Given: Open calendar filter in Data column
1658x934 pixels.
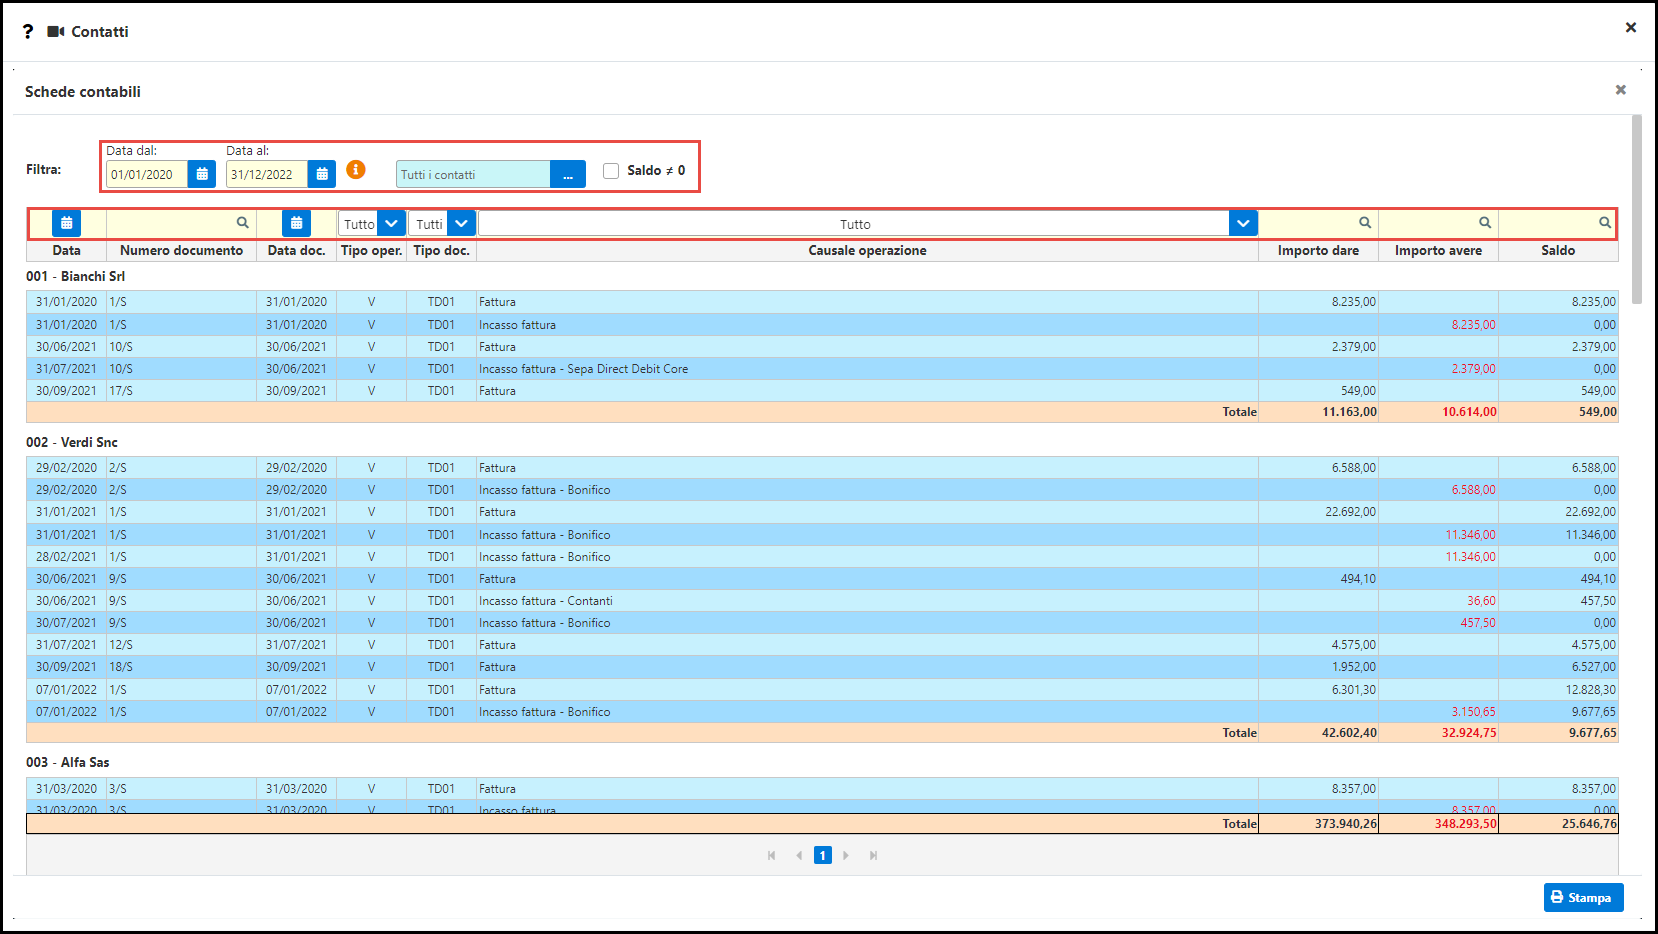Looking at the screenshot, I should point(66,223).
